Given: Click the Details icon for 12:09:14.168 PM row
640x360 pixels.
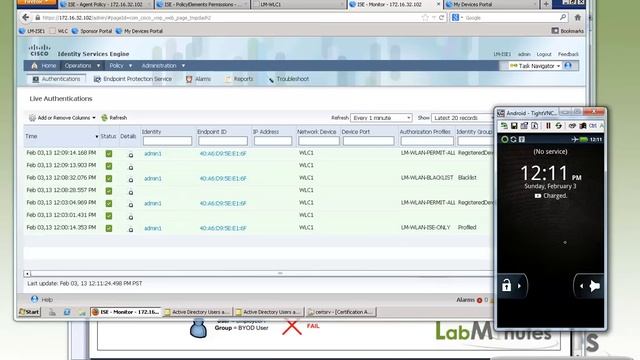Looking at the screenshot, I should tap(131, 155).
